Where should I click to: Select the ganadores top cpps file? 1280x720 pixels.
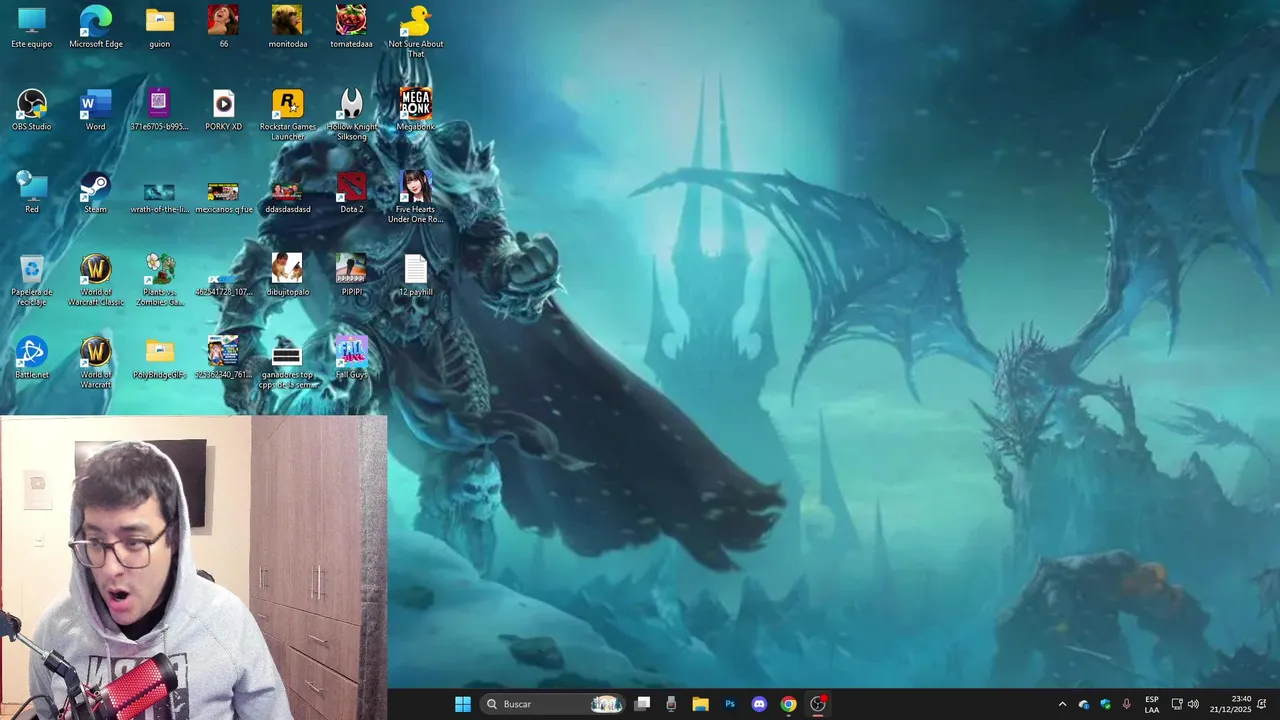click(288, 367)
